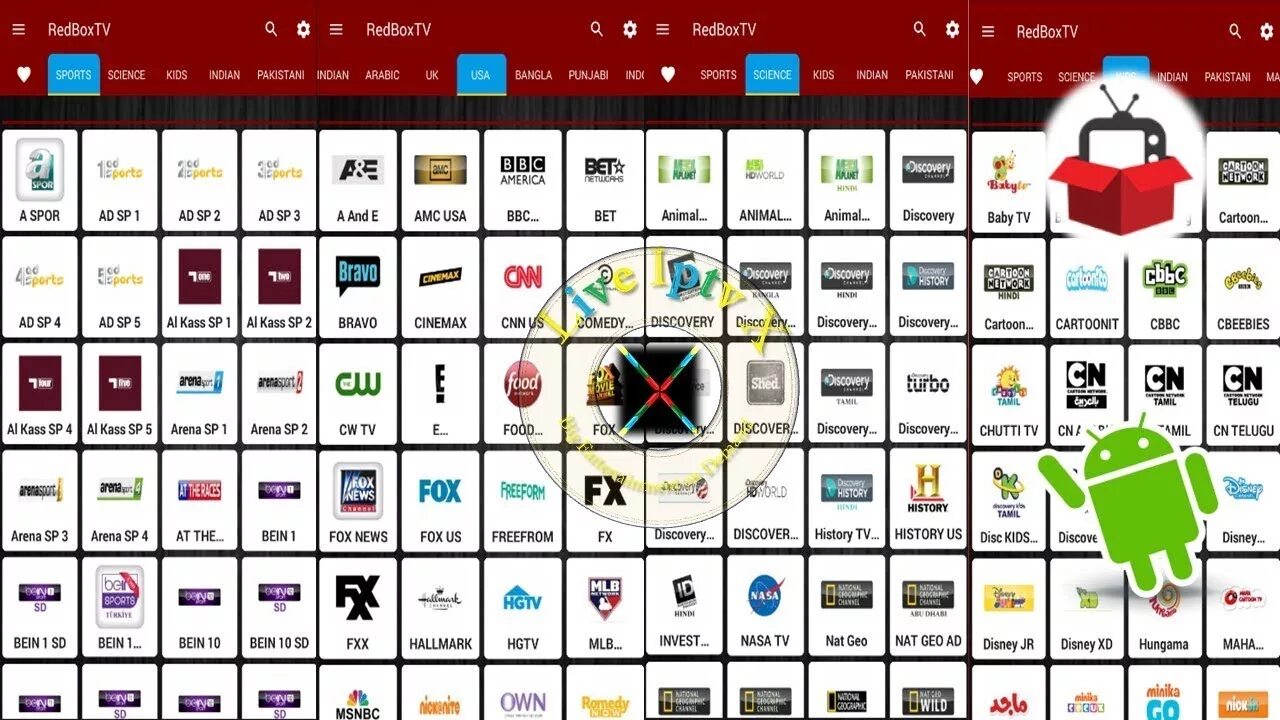Screen dimensions: 1280x720
Task: Select the AD SP 3 channel tile
Action: coord(280,181)
